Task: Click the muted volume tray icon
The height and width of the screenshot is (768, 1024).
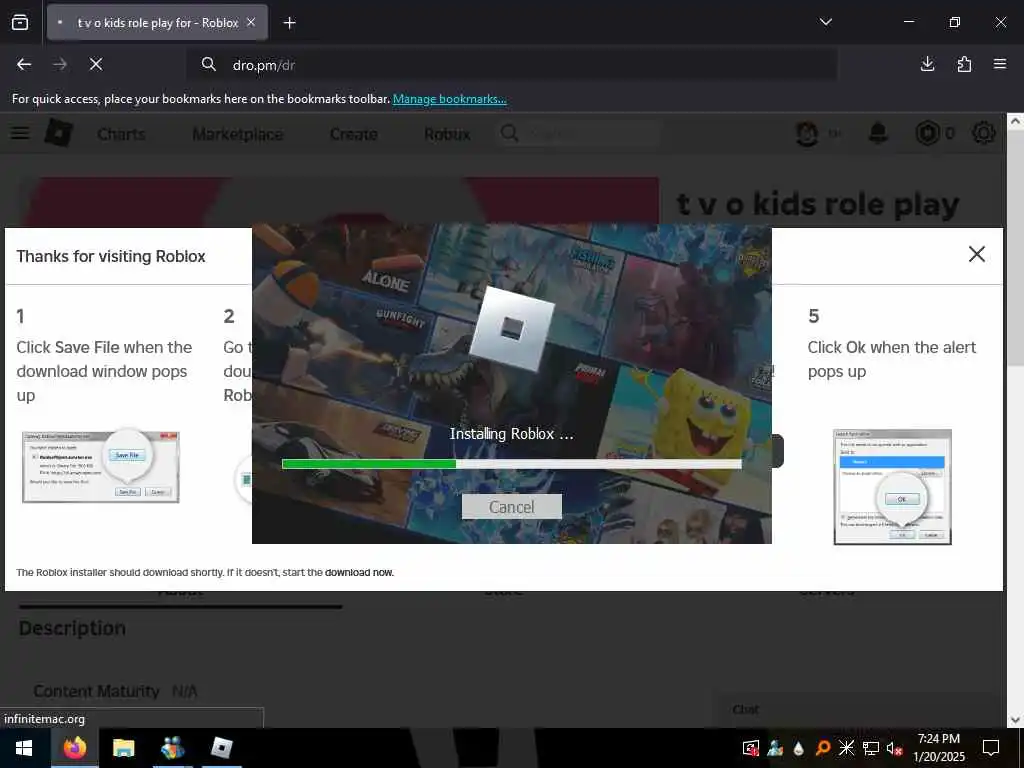Action: click(x=894, y=748)
